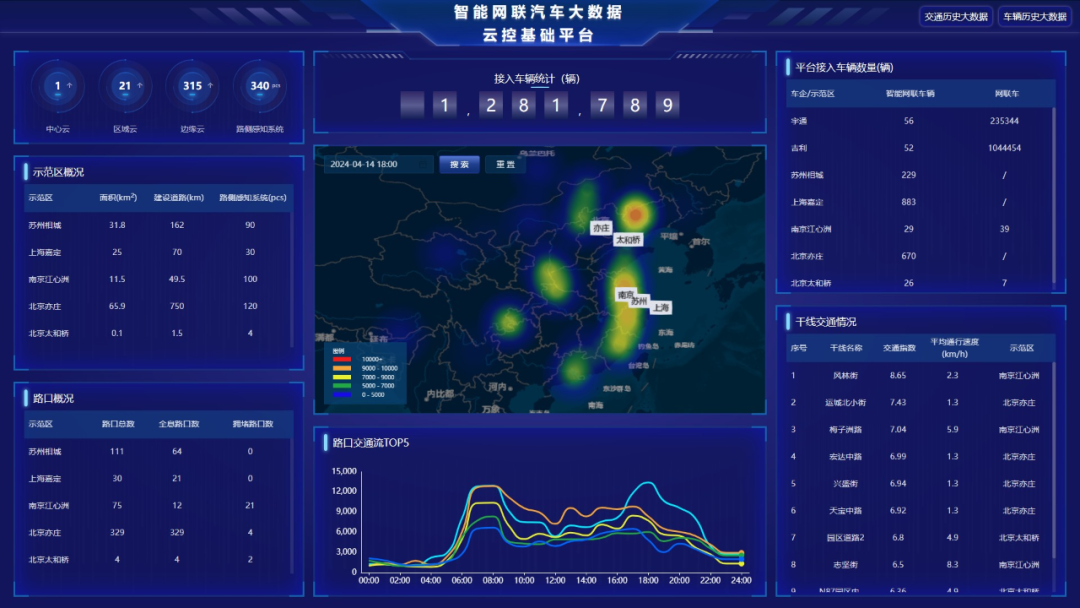This screenshot has height=608, width=1080.
Task: Click the blue 0 - 5000 legend swatch
Action: [343, 394]
